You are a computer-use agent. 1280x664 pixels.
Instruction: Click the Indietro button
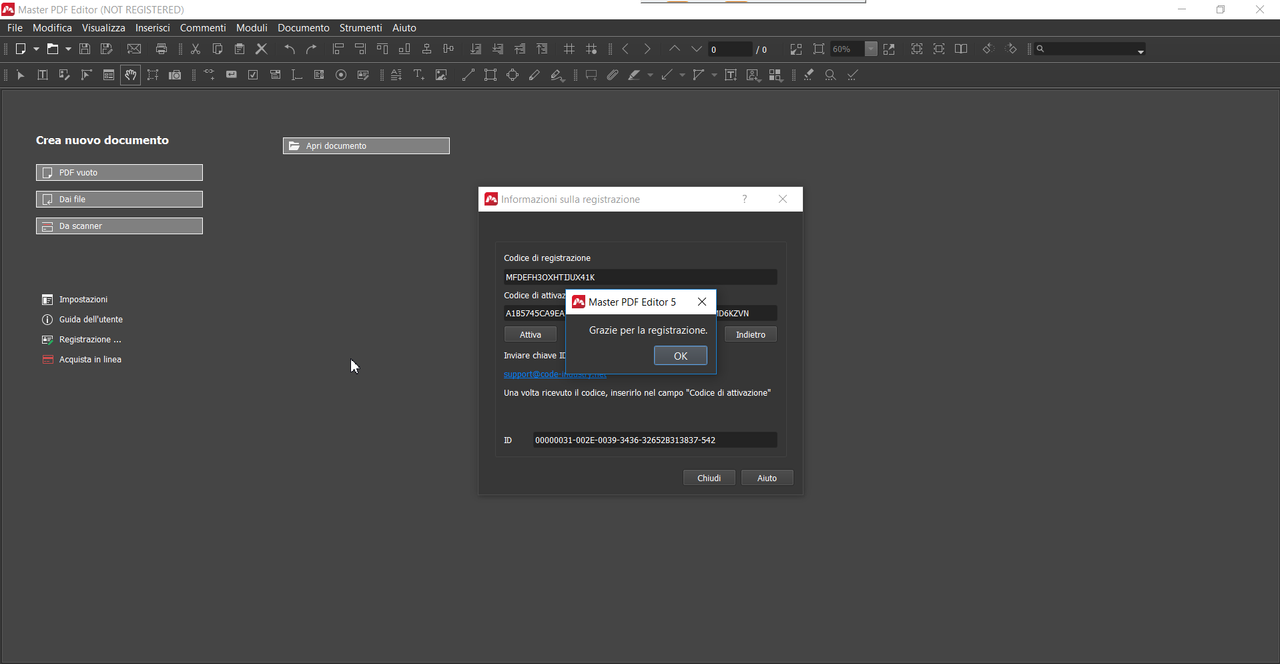751,335
